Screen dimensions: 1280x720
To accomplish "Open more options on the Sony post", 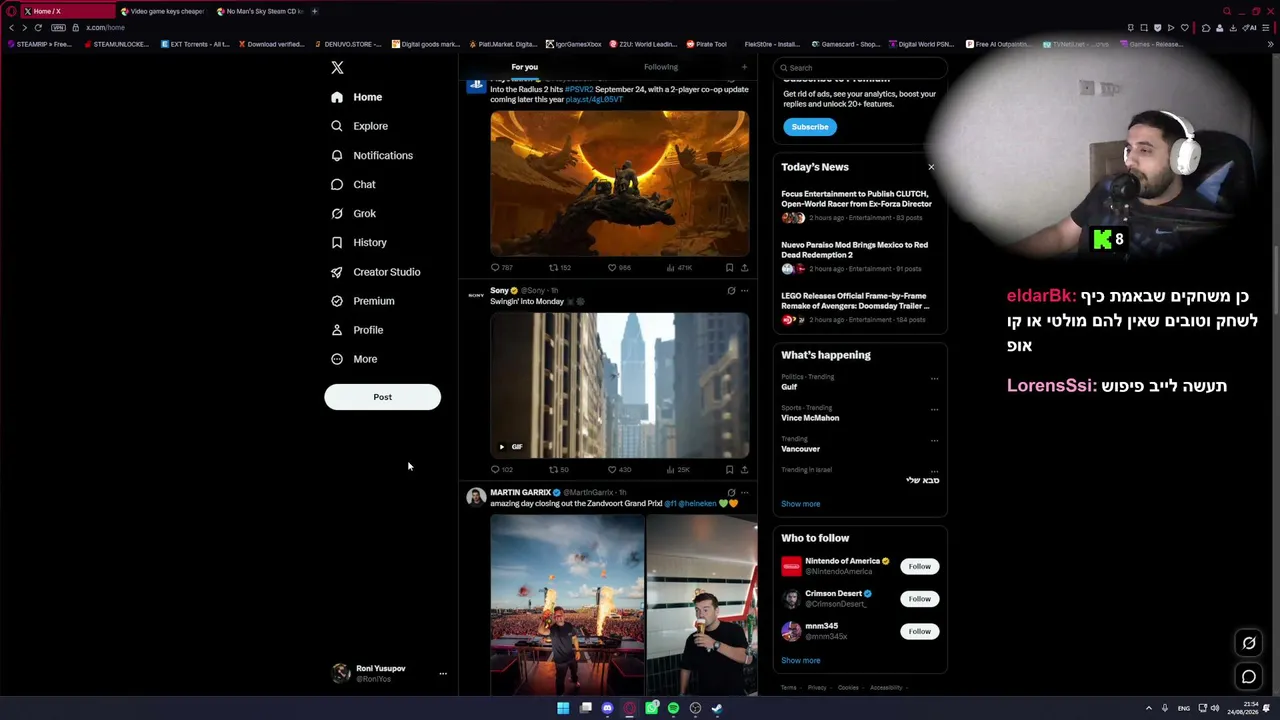I will point(744,291).
